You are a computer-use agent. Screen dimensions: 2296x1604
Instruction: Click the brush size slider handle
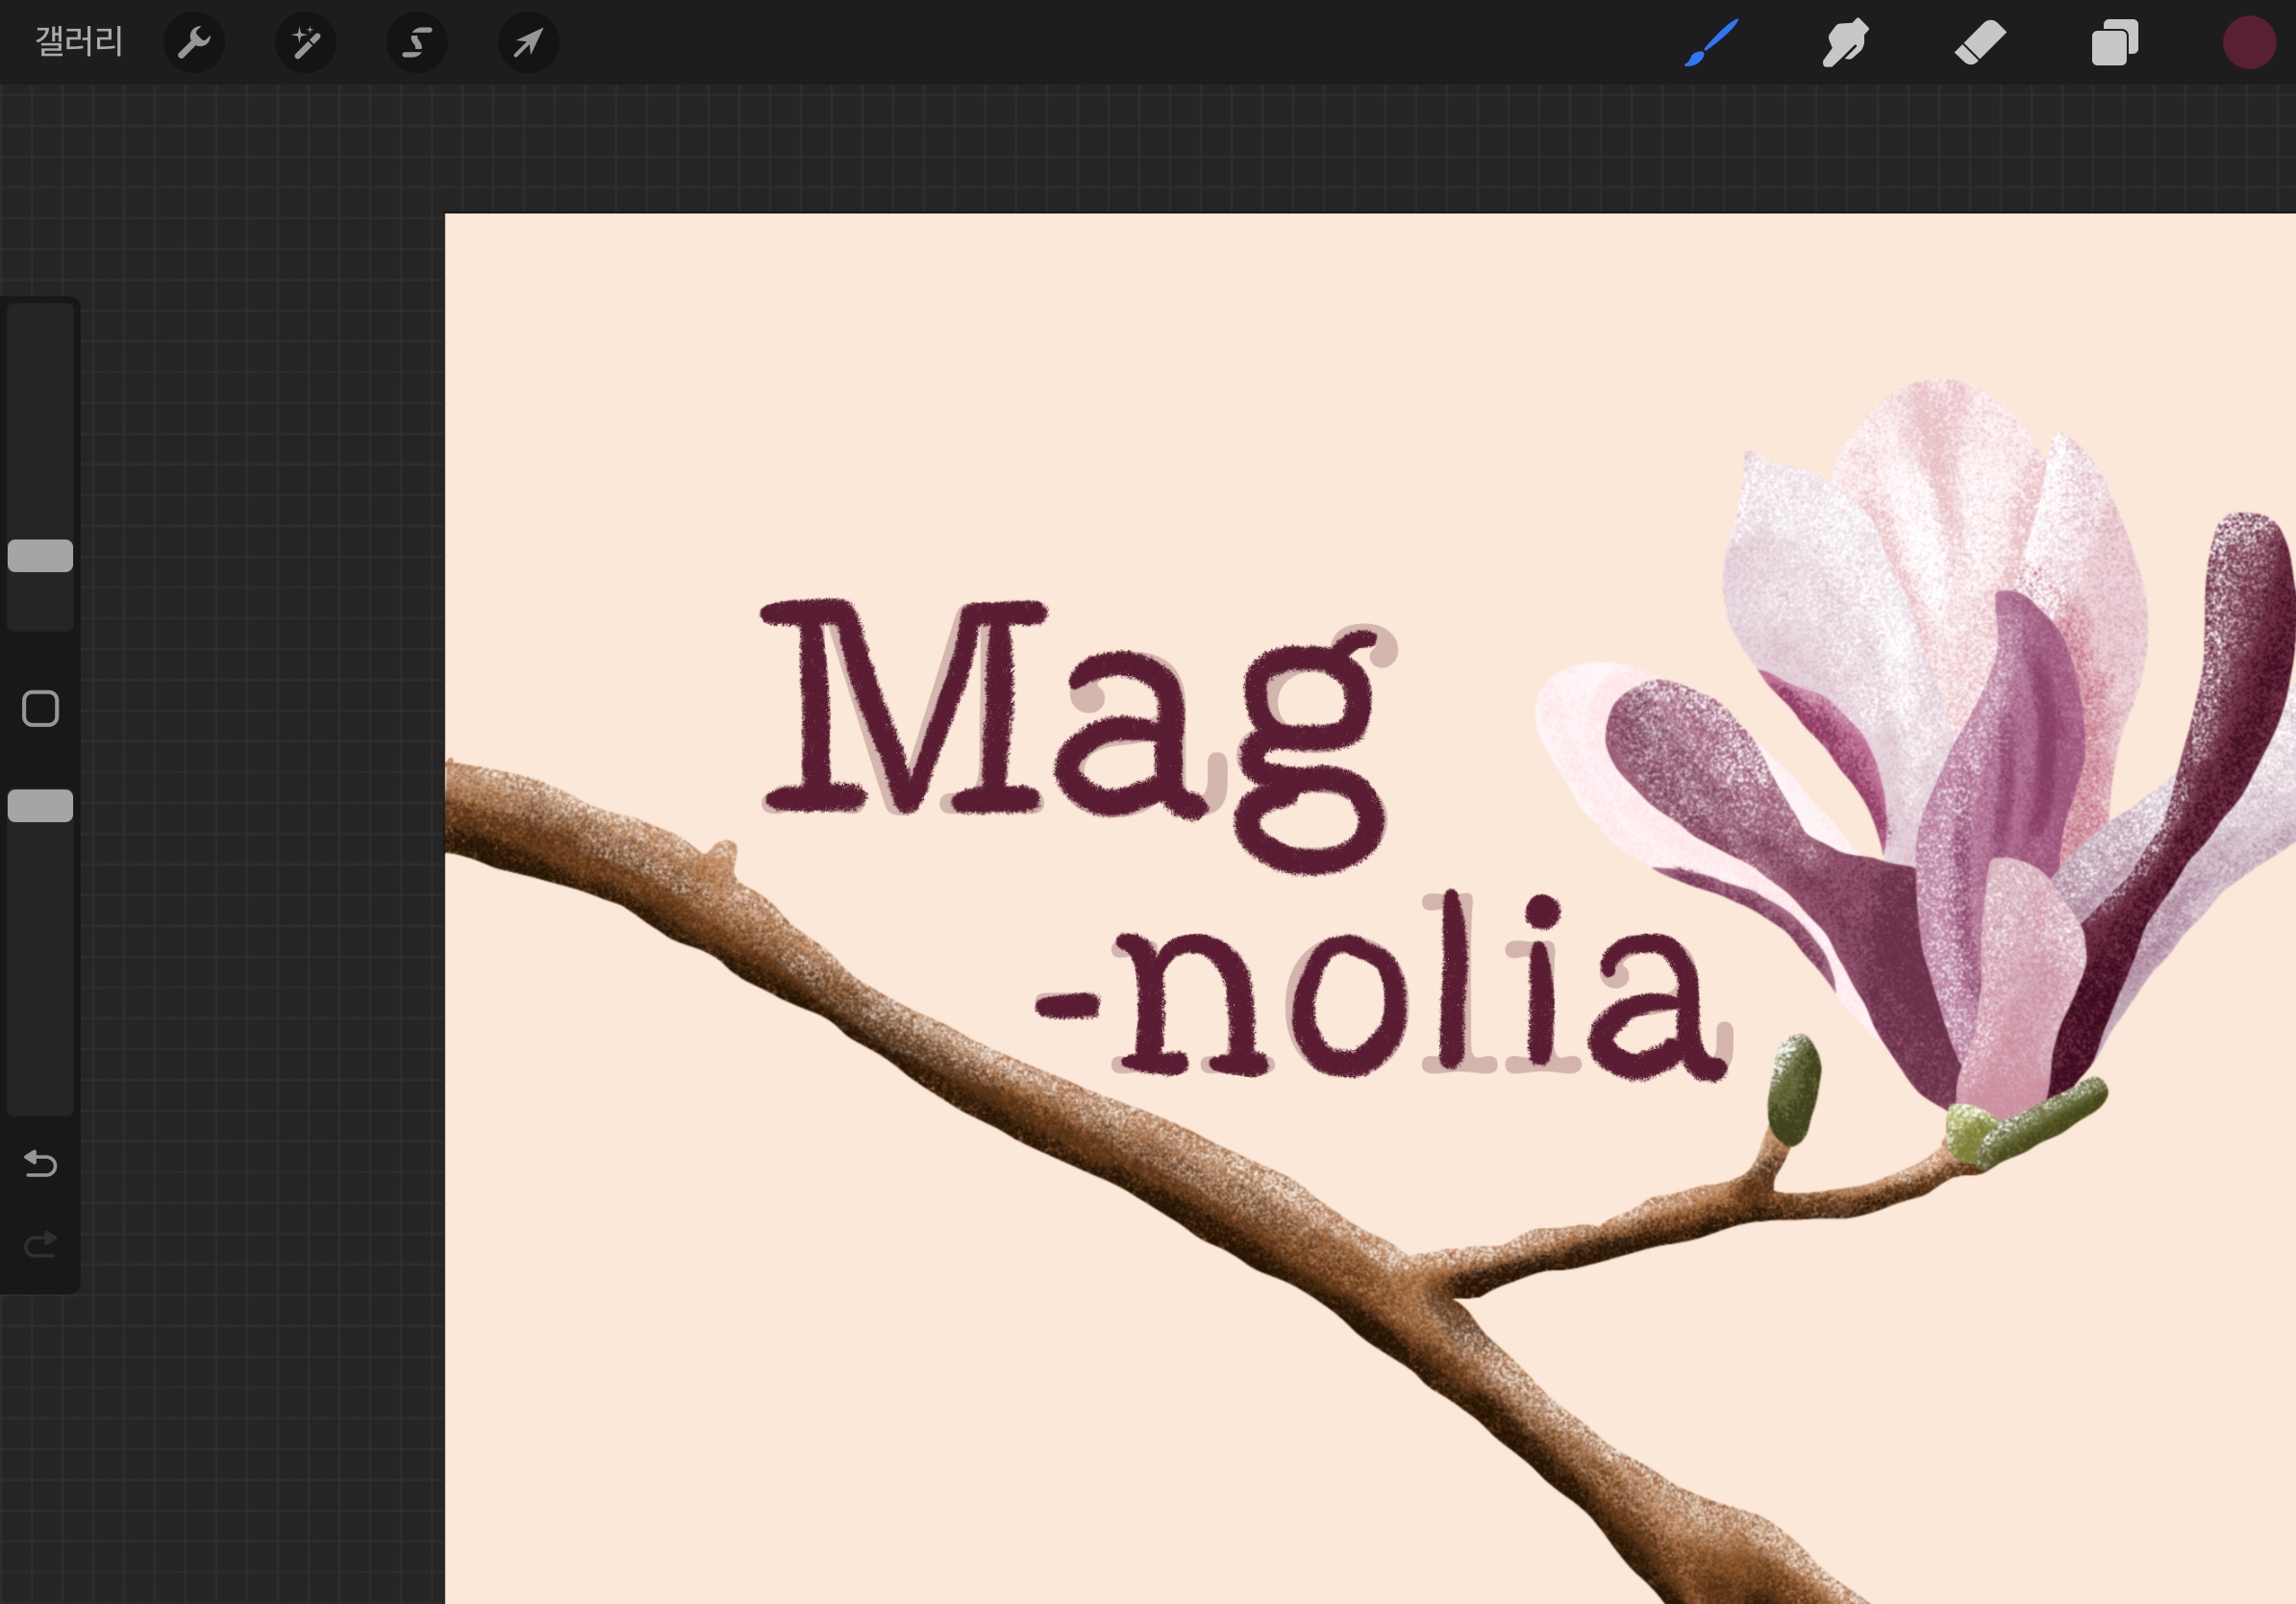click(40, 556)
